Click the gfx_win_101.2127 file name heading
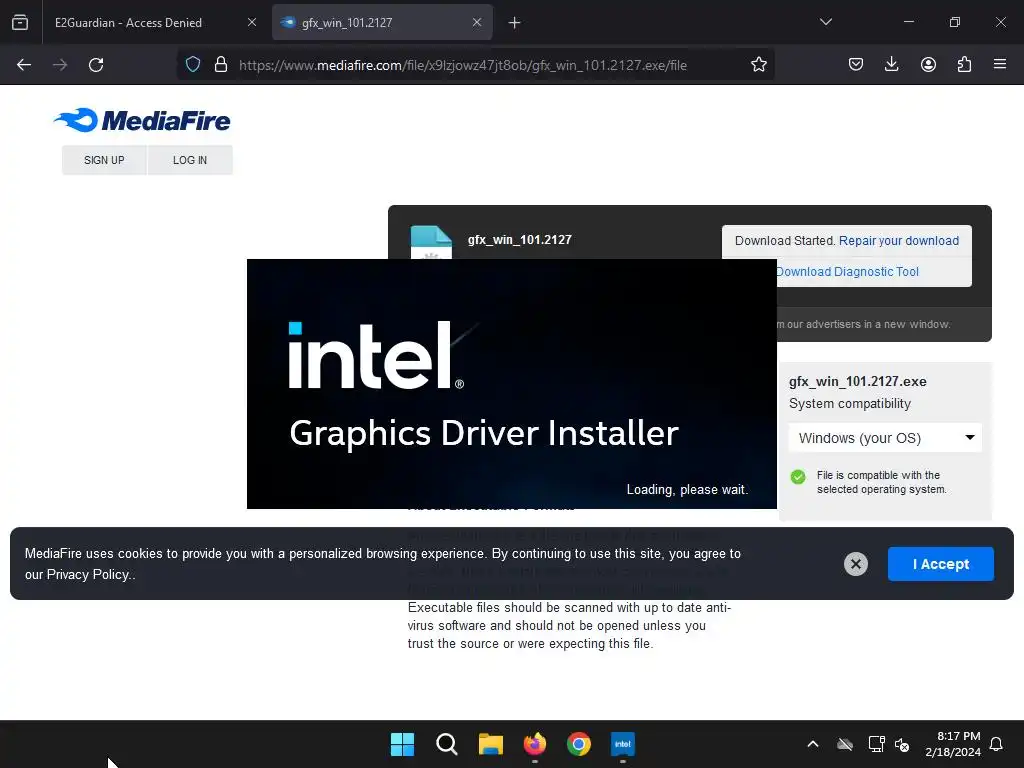 [x=519, y=240]
